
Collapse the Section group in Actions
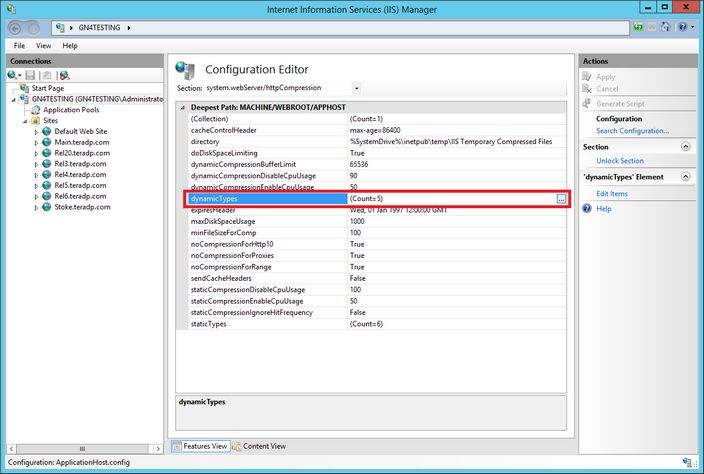tap(686, 147)
